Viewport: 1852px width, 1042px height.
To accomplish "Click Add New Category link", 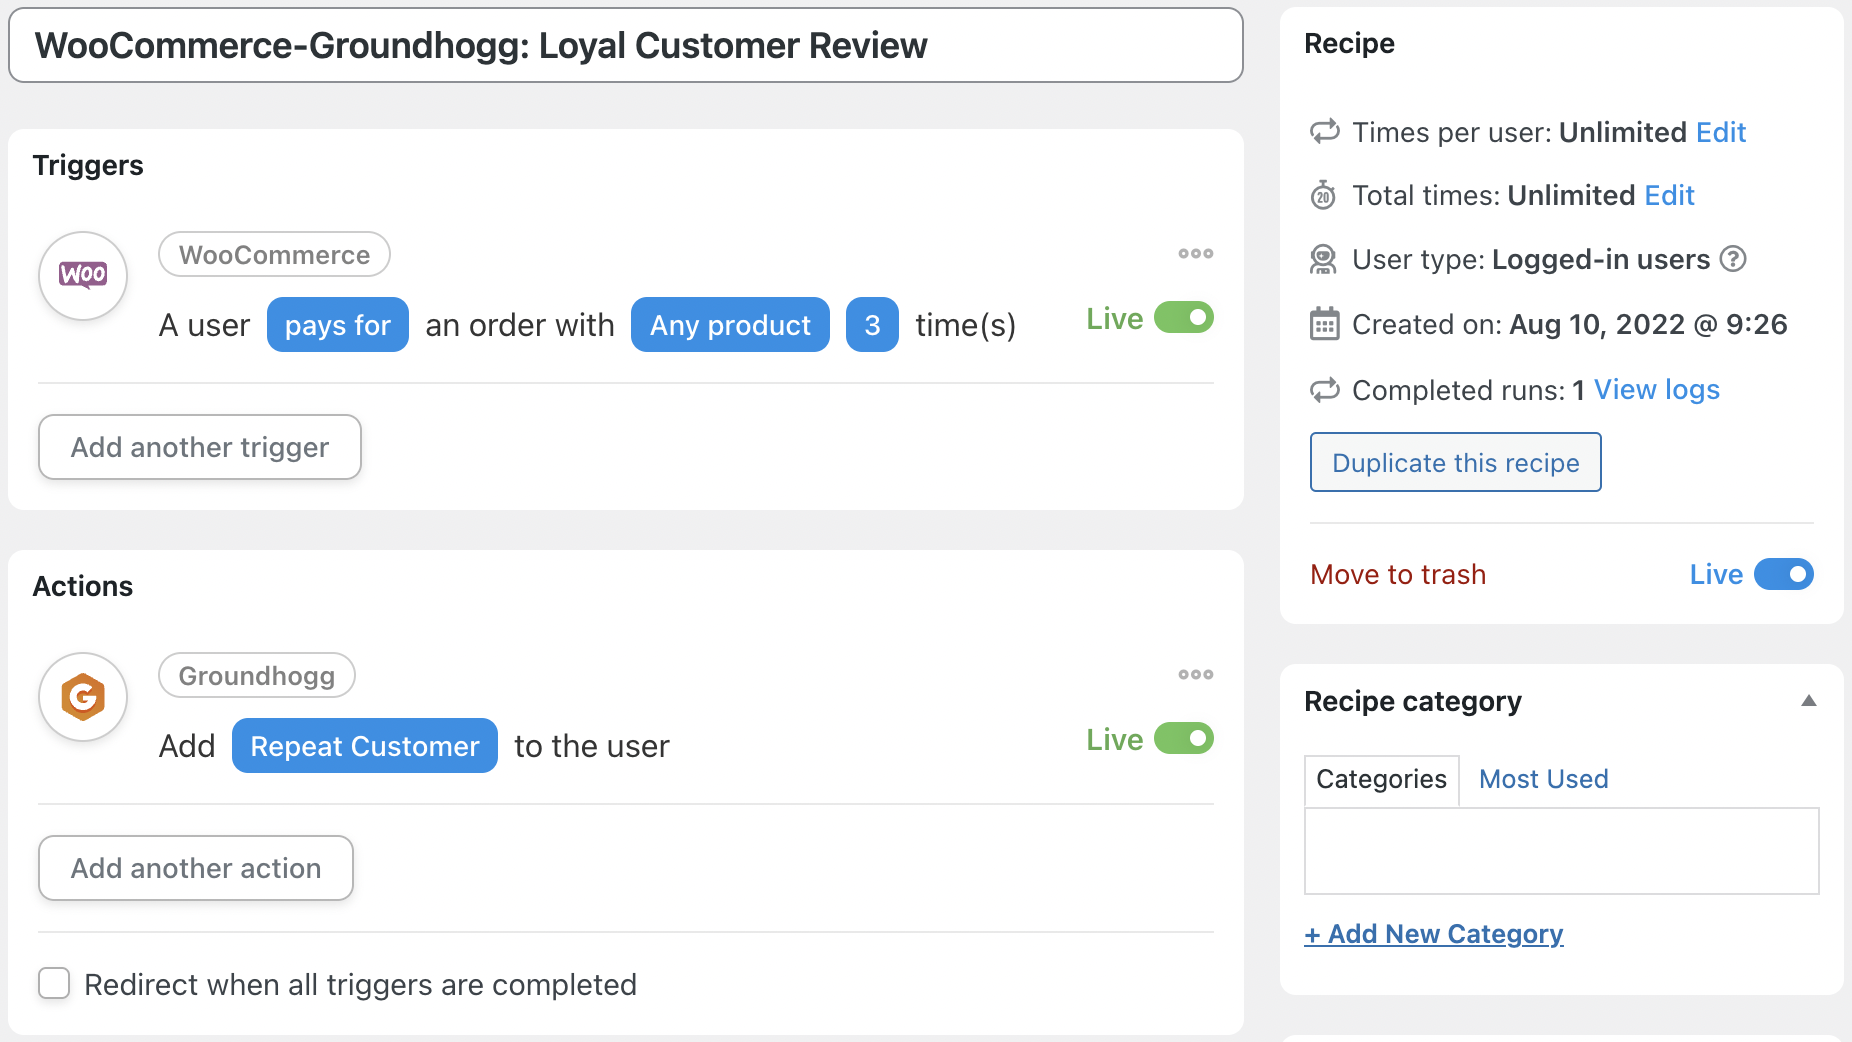I will [x=1434, y=934].
